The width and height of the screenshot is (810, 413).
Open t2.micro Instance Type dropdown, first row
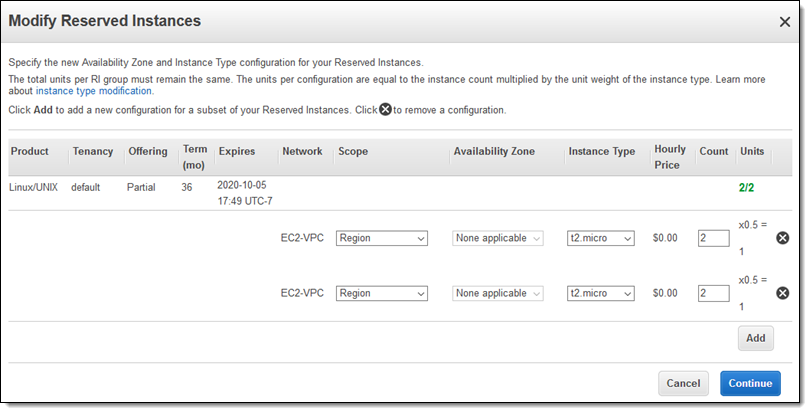coord(600,238)
